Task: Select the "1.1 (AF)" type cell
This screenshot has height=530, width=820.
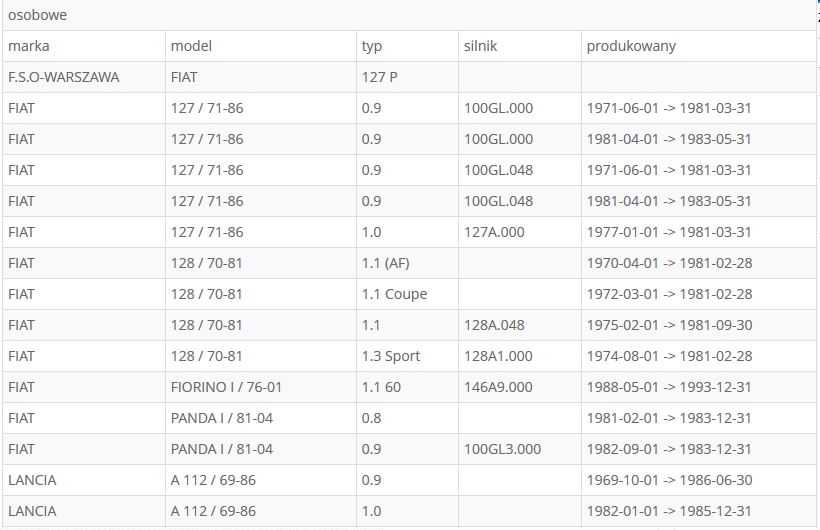Action: tap(385, 263)
